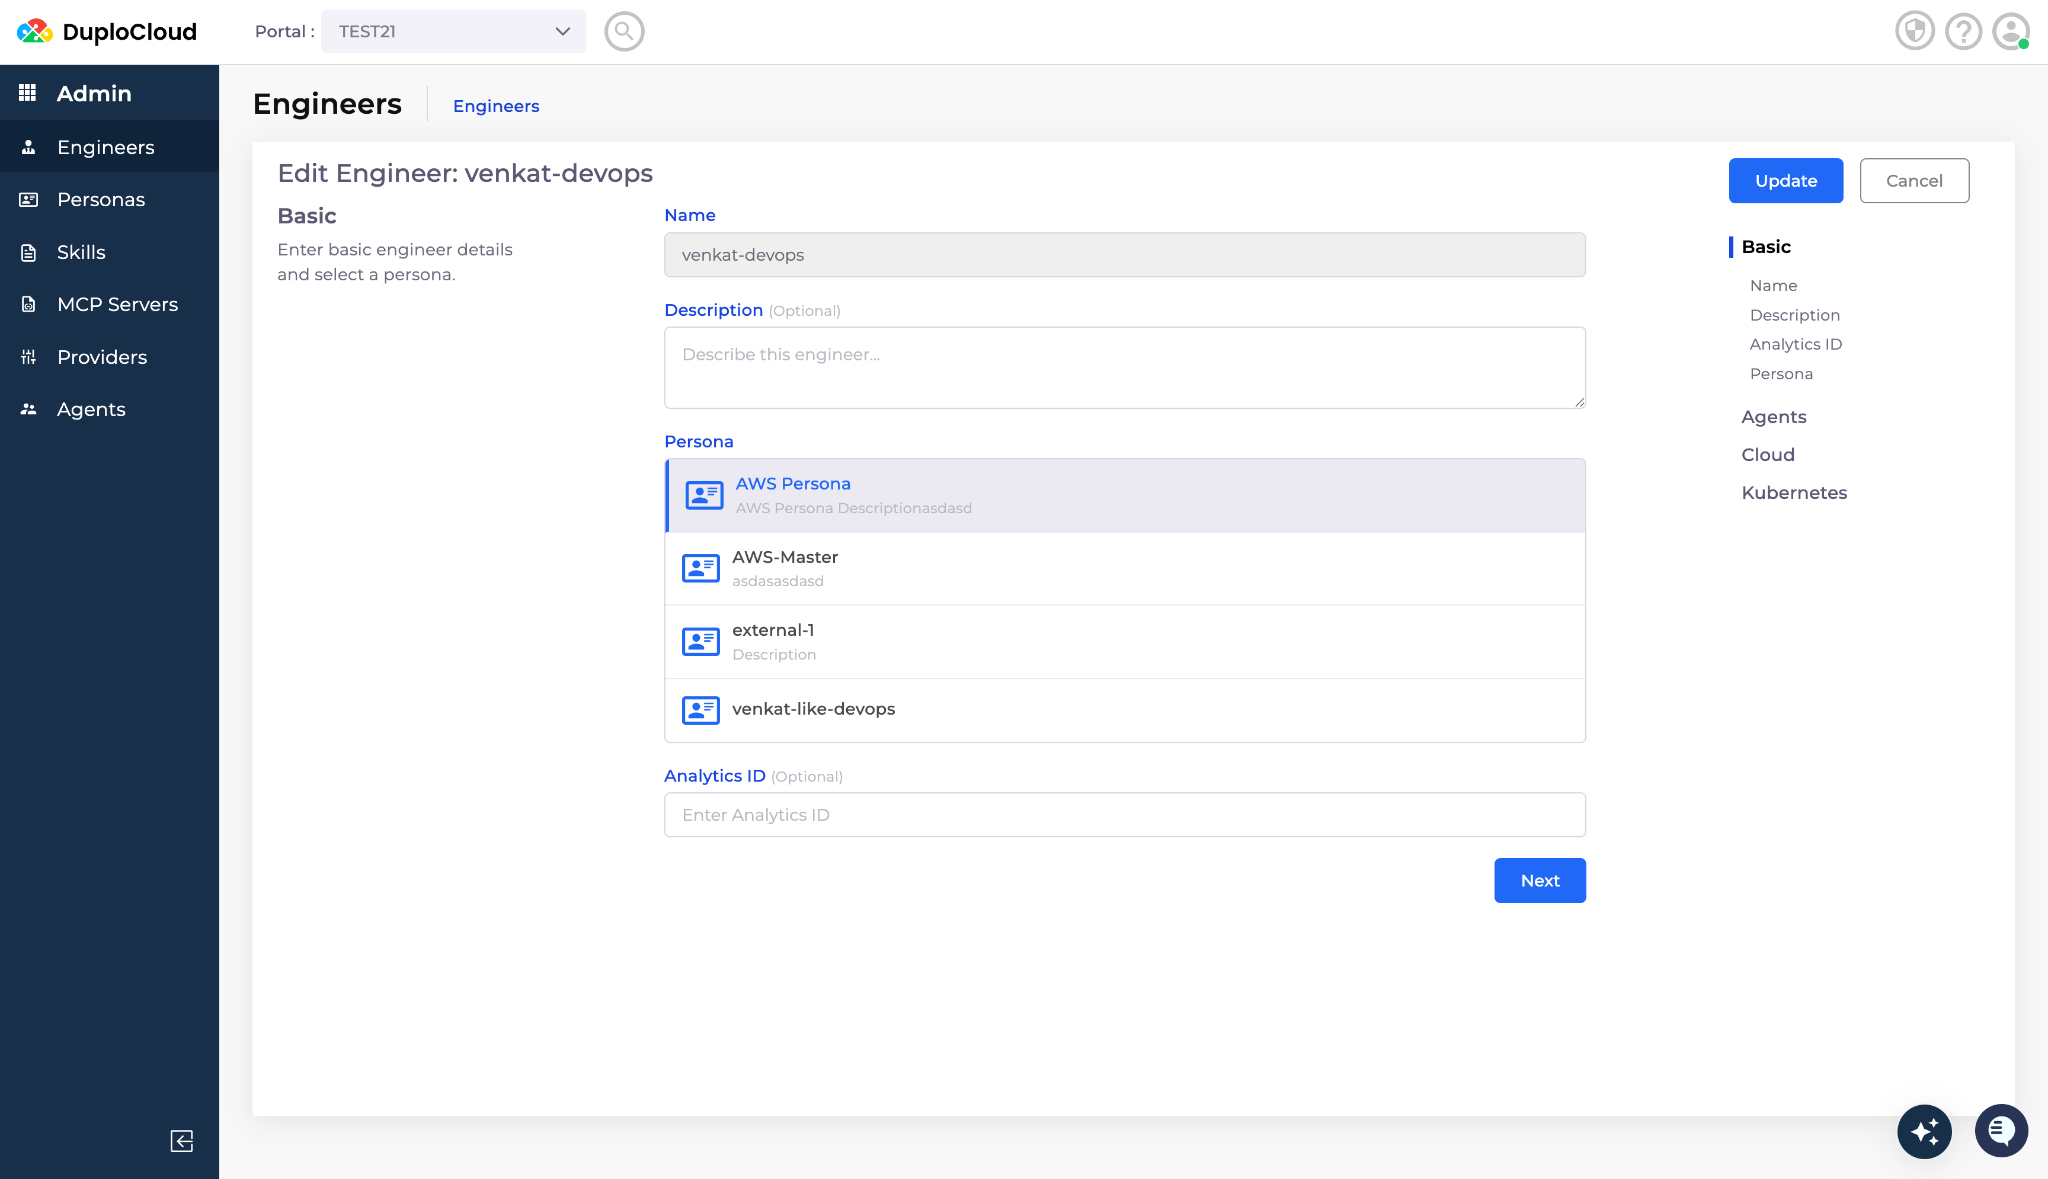Open the user profile avatar icon
The image size is (2048, 1179).
pyautogui.click(x=2010, y=31)
